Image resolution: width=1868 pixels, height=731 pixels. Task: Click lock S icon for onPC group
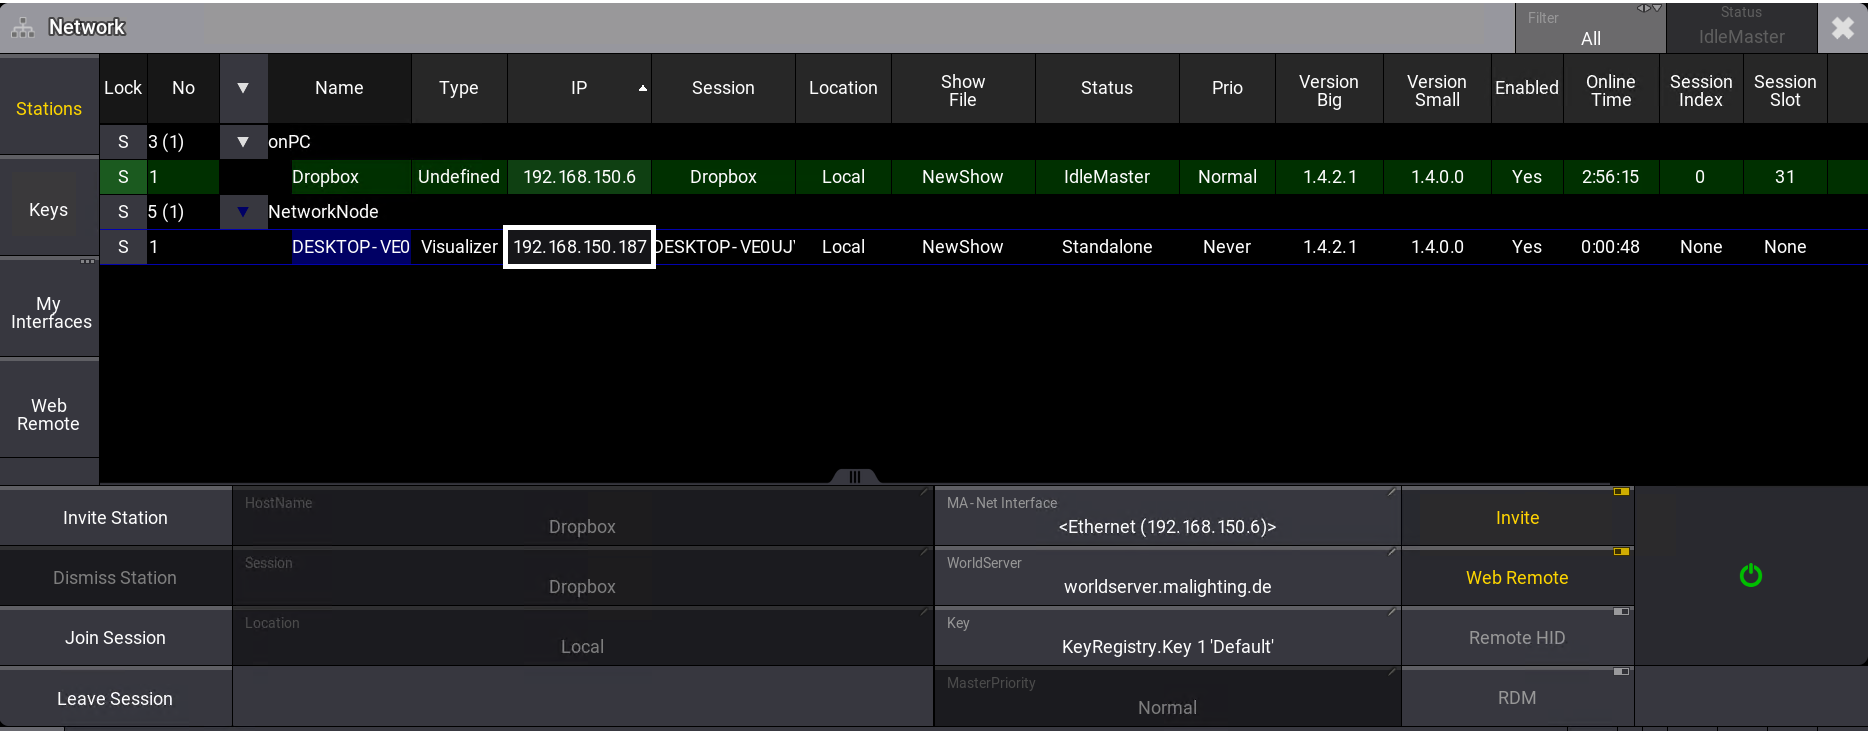click(x=123, y=142)
